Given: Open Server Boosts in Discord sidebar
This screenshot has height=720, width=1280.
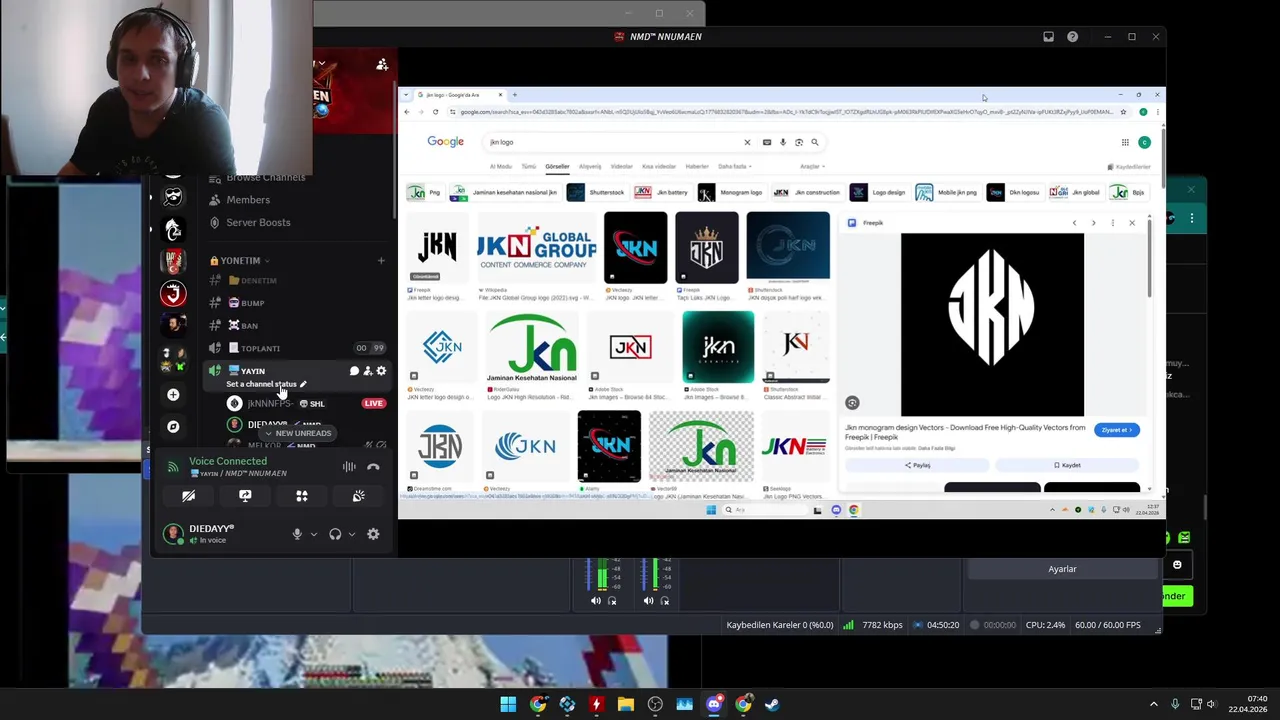Looking at the screenshot, I should click(x=258, y=222).
